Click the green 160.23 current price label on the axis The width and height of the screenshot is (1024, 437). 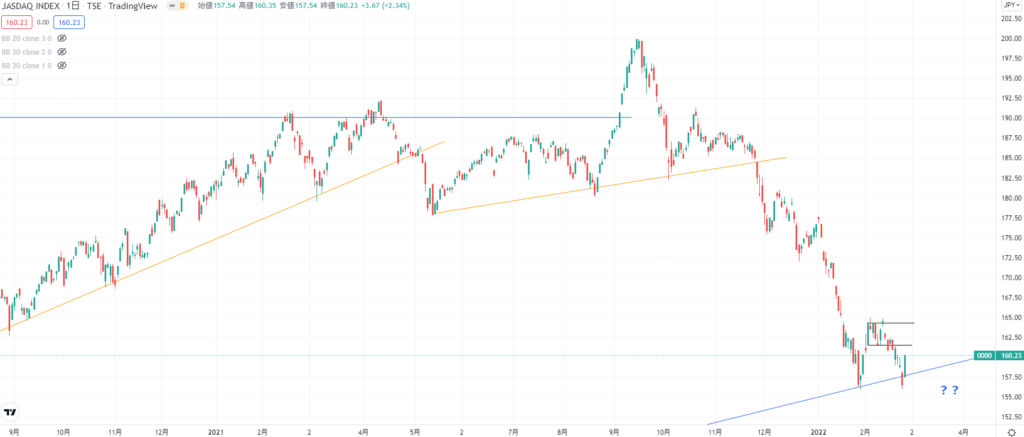click(1010, 355)
